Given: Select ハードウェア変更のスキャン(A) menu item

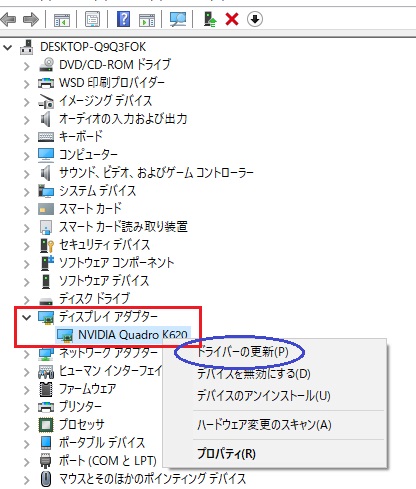Looking at the screenshot, I should pyautogui.click(x=264, y=425).
